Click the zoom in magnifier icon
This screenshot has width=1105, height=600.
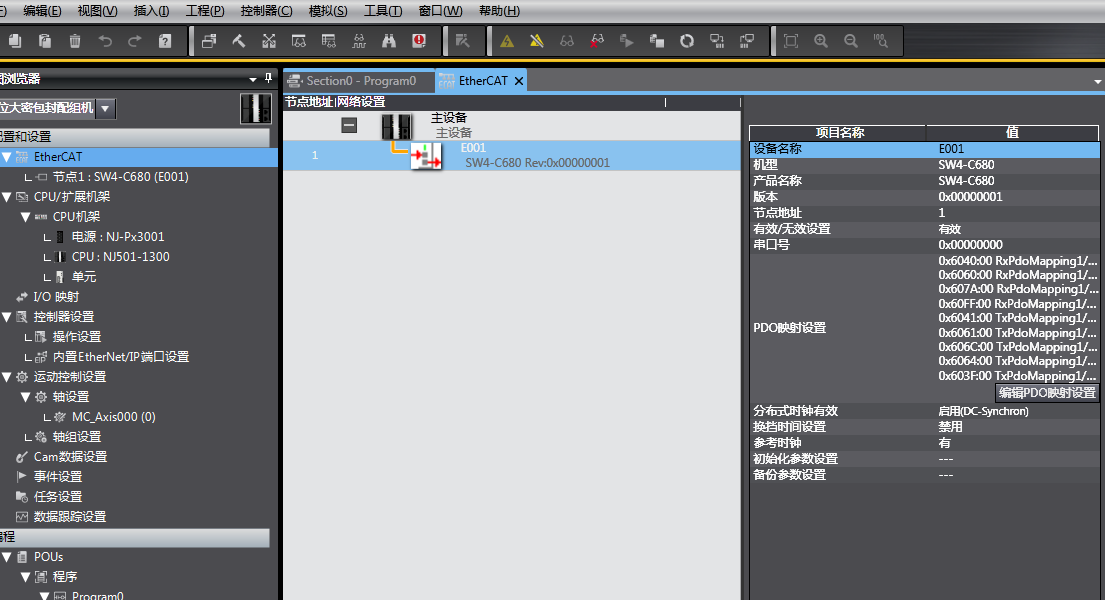(821, 41)
